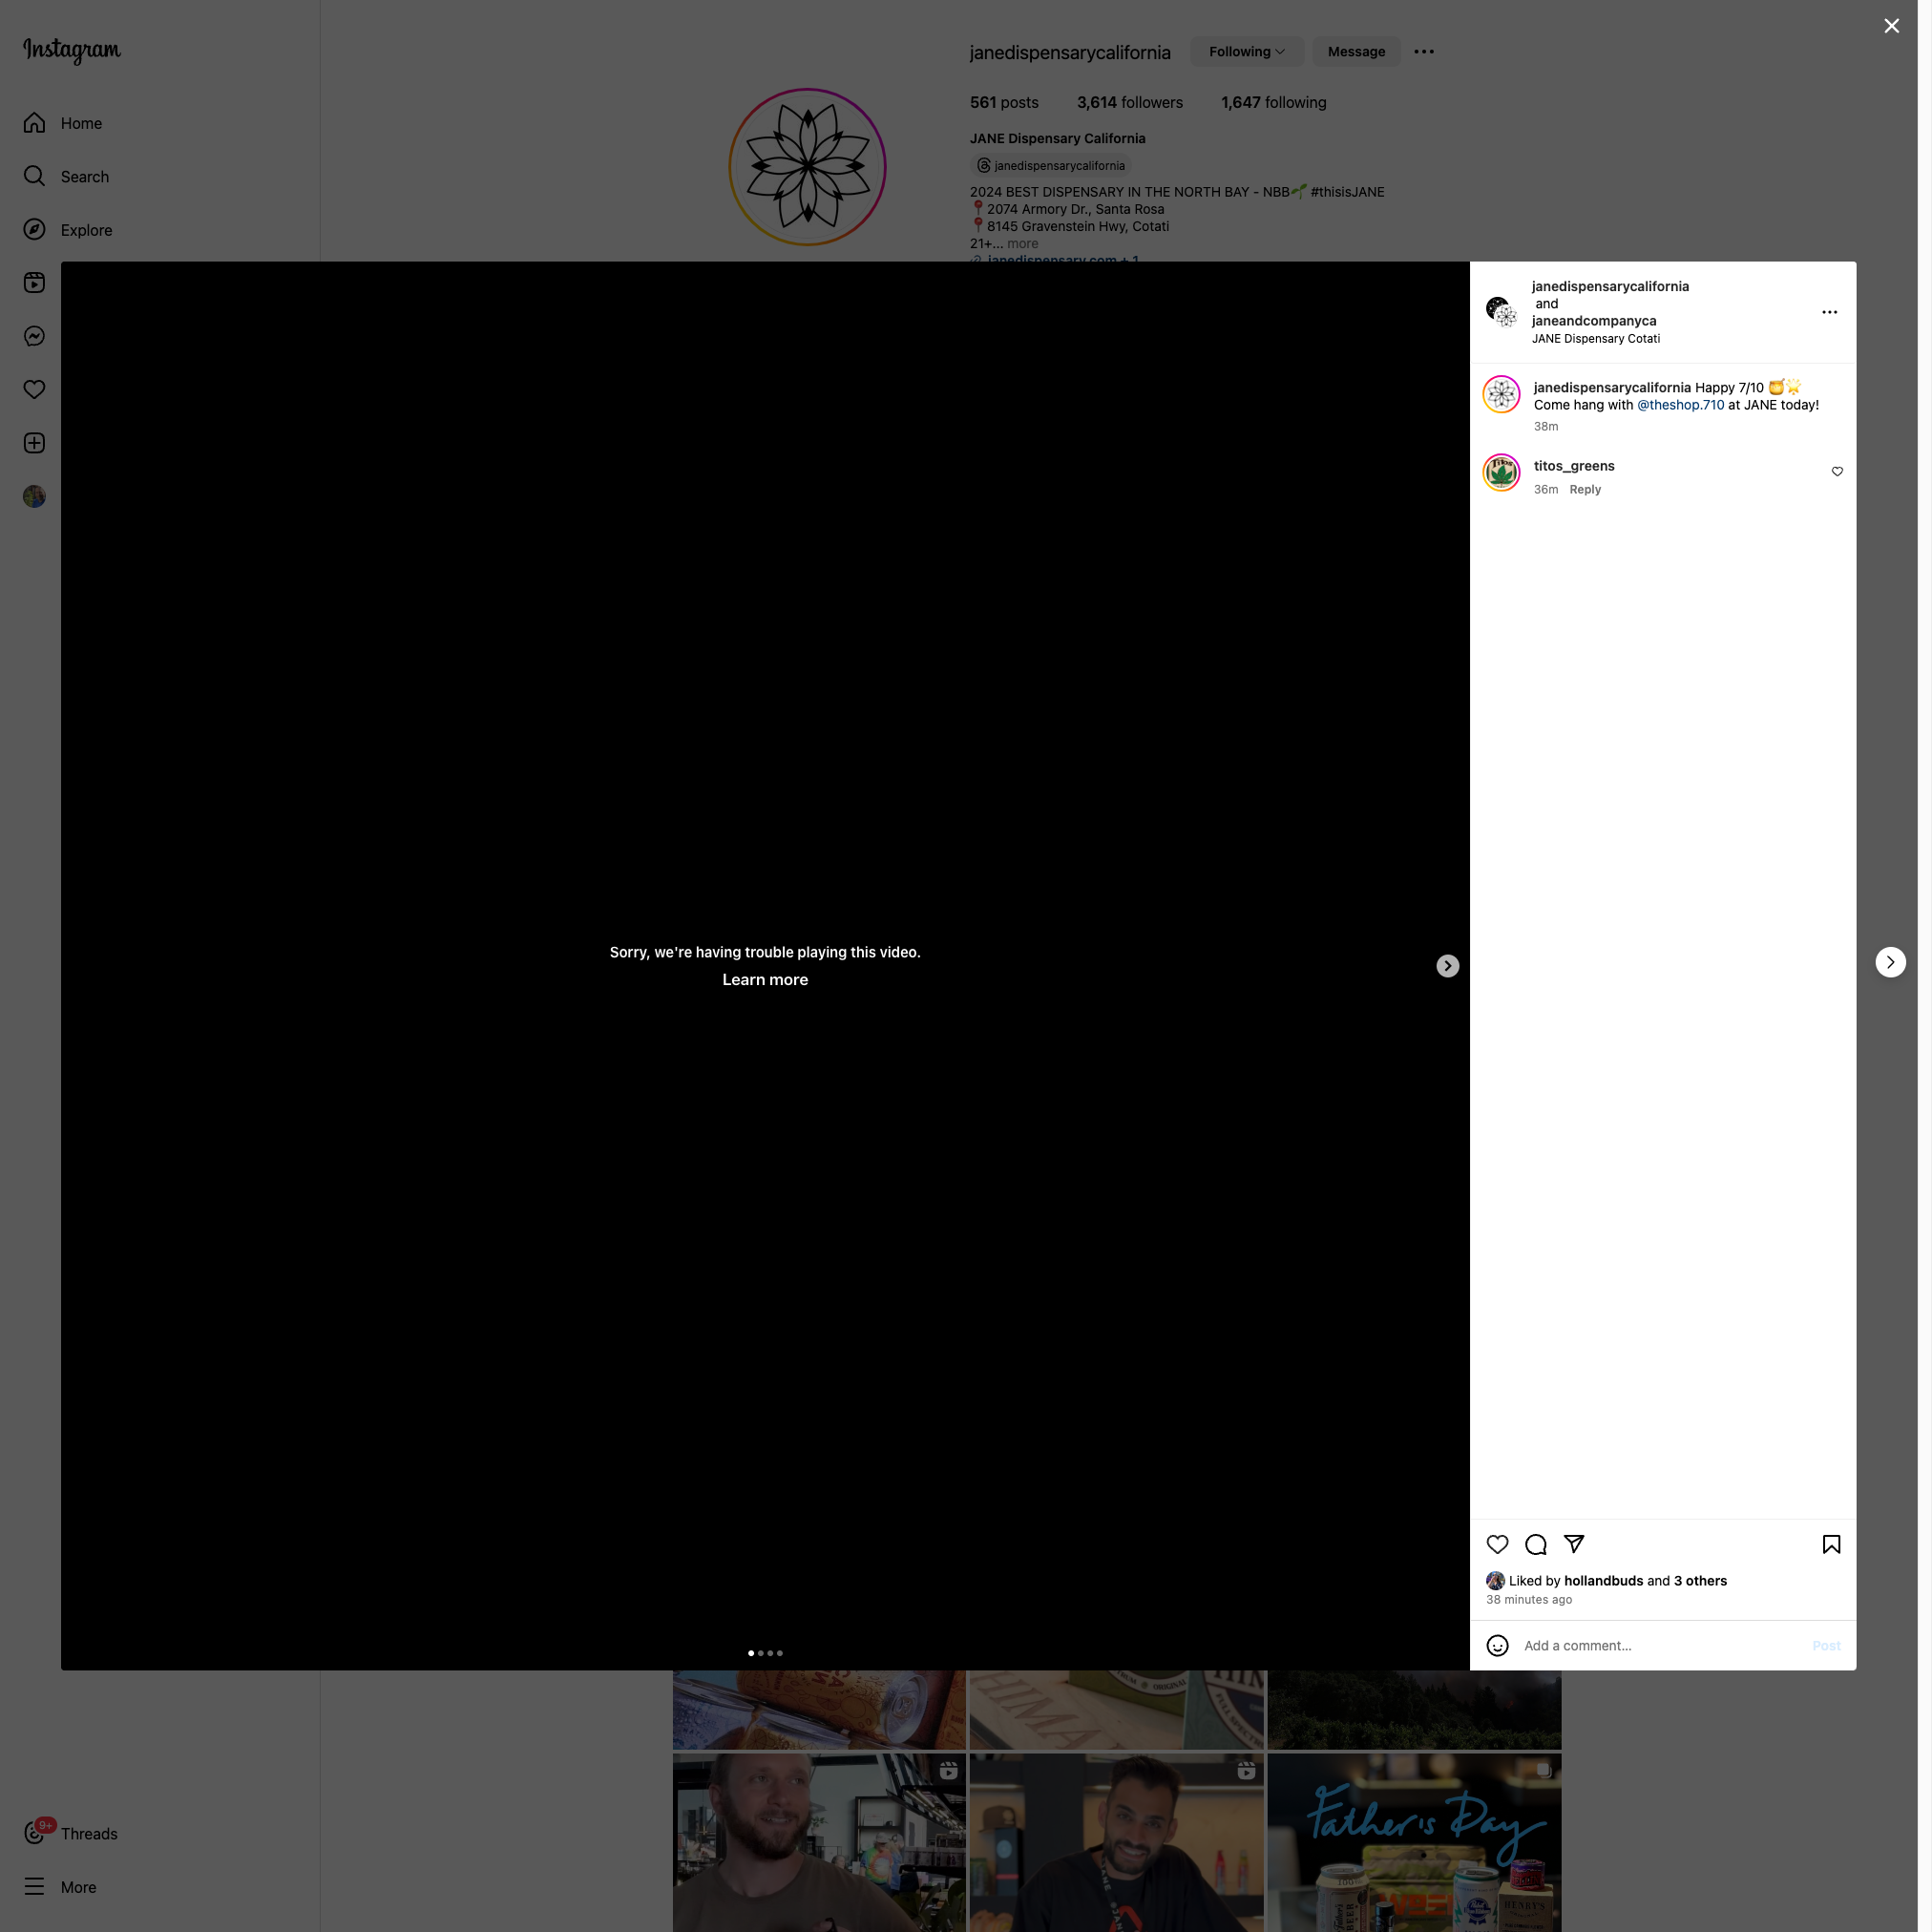Click titos_greens username
The image size is (1932, 1932).
(1574, 466)
